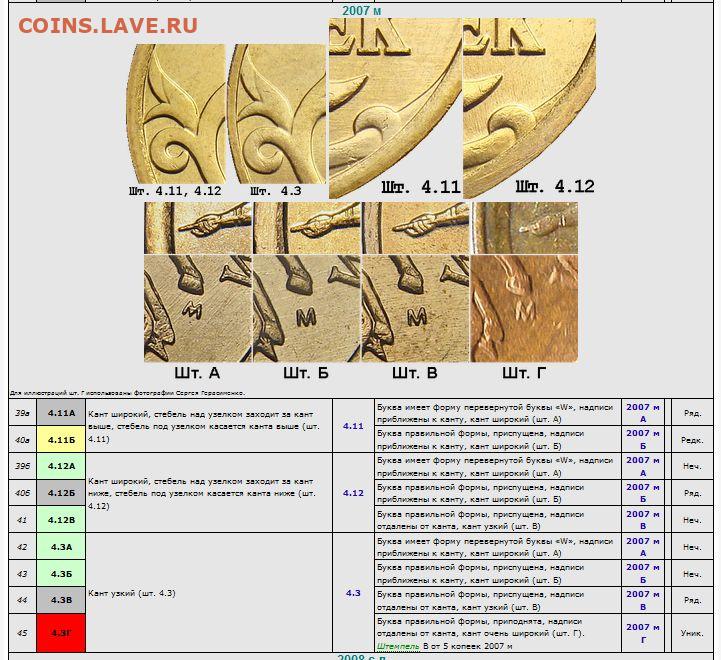Open the large Шт. 4.11 knot close-up photo
The width and height of the screenshot is (721, 660).
(x=395, y=109)
